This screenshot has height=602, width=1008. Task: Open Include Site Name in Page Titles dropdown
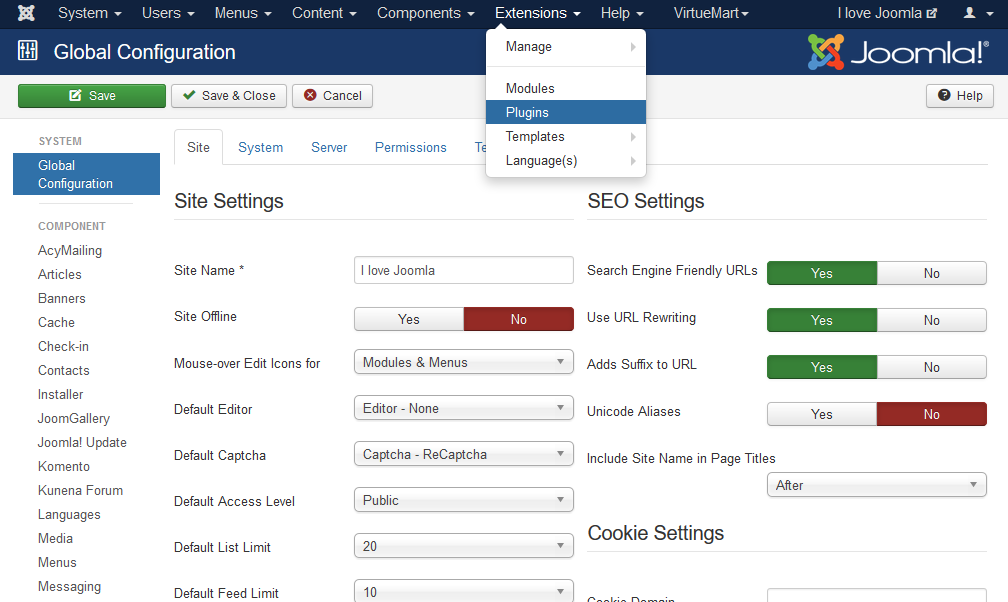pos(877,485)
